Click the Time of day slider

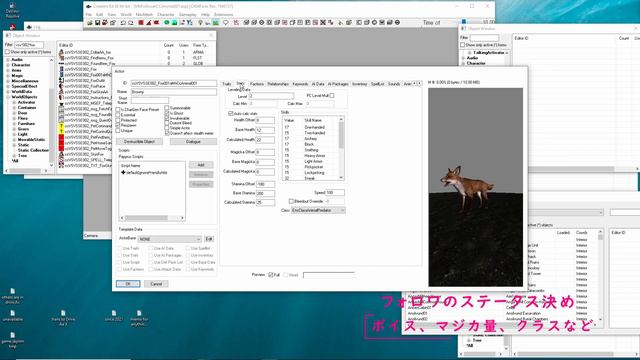coord(464,22)
